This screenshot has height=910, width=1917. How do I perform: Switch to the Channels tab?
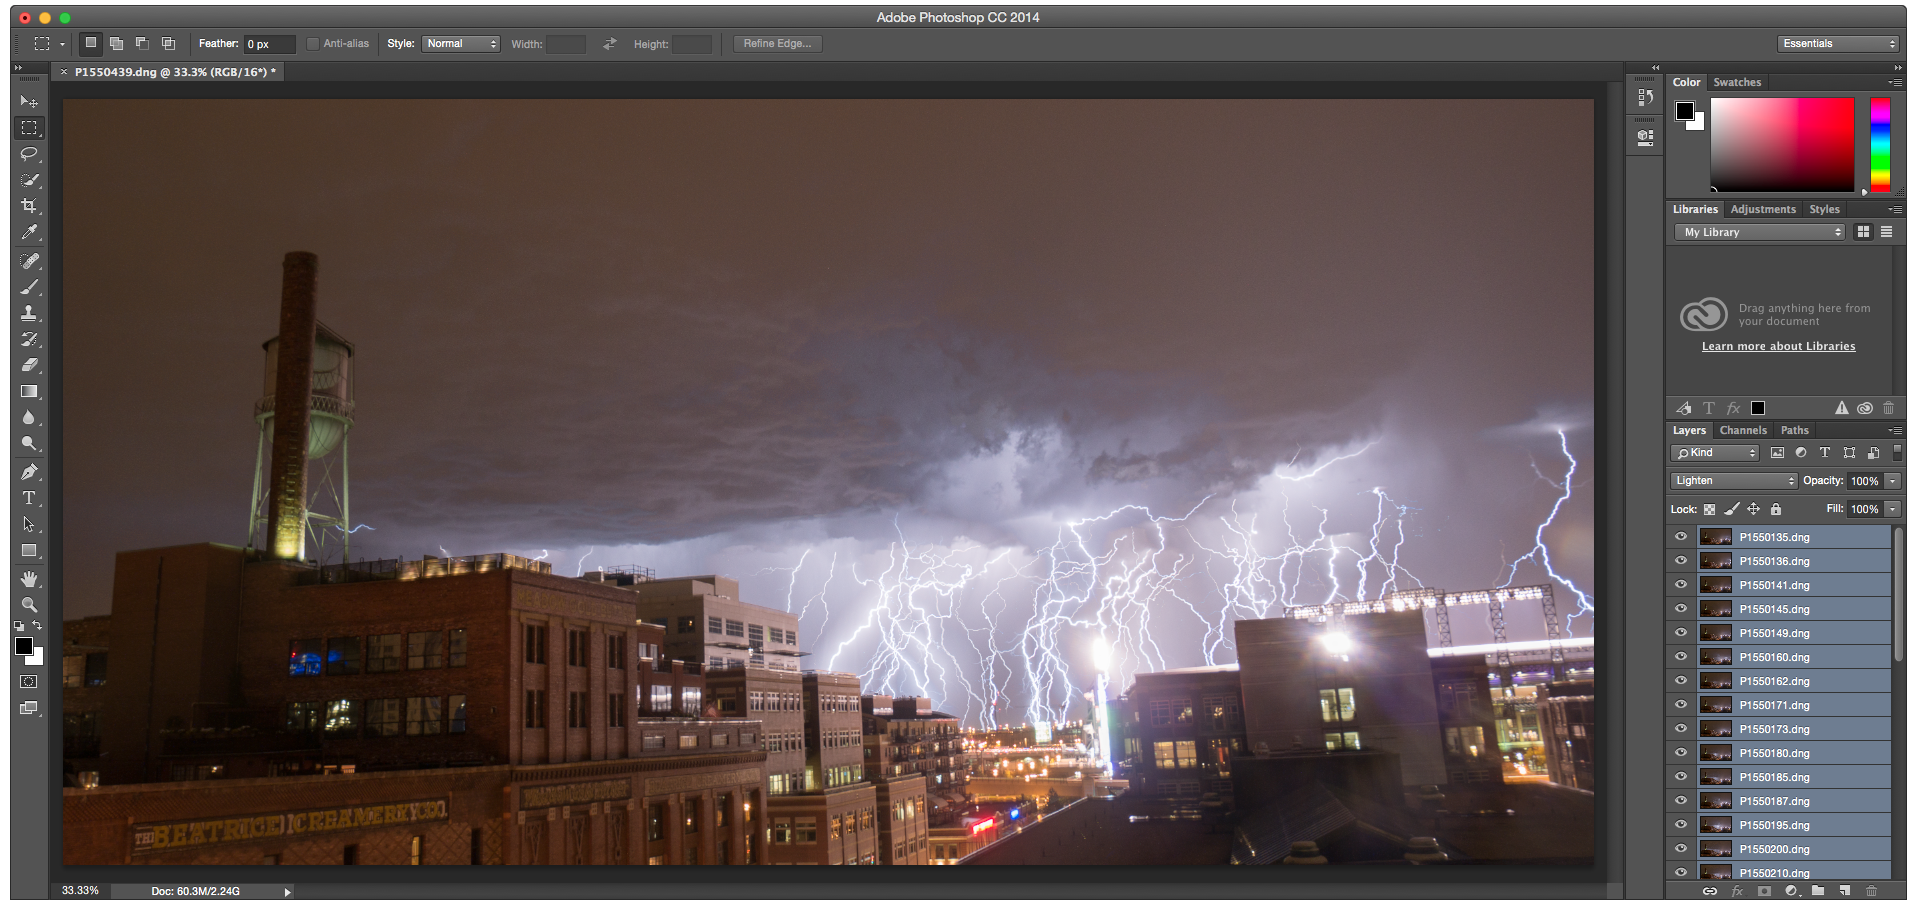(x=1743, y=431)
